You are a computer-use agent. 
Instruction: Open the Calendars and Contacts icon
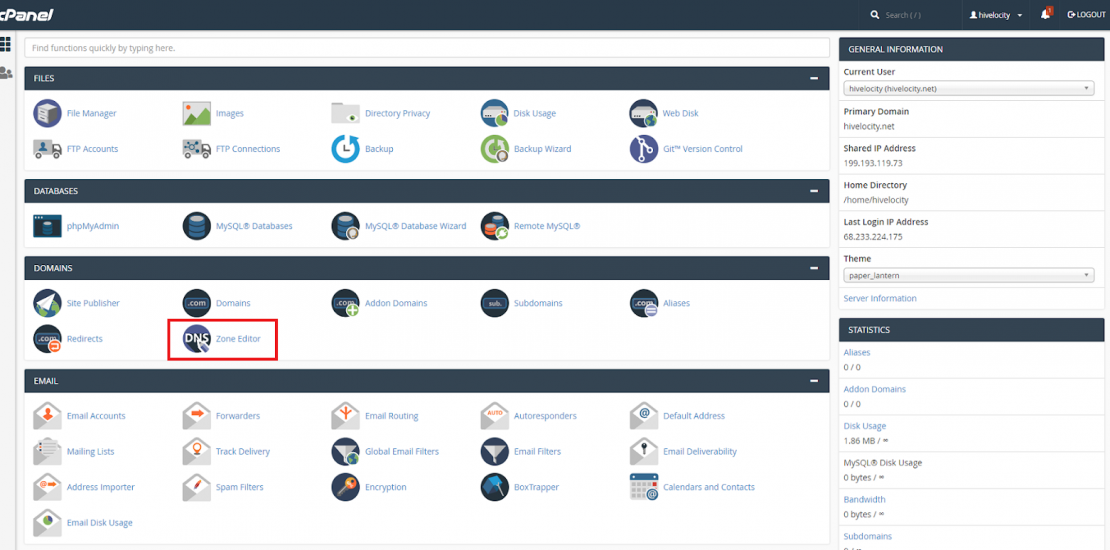click(x=644, y=486)
